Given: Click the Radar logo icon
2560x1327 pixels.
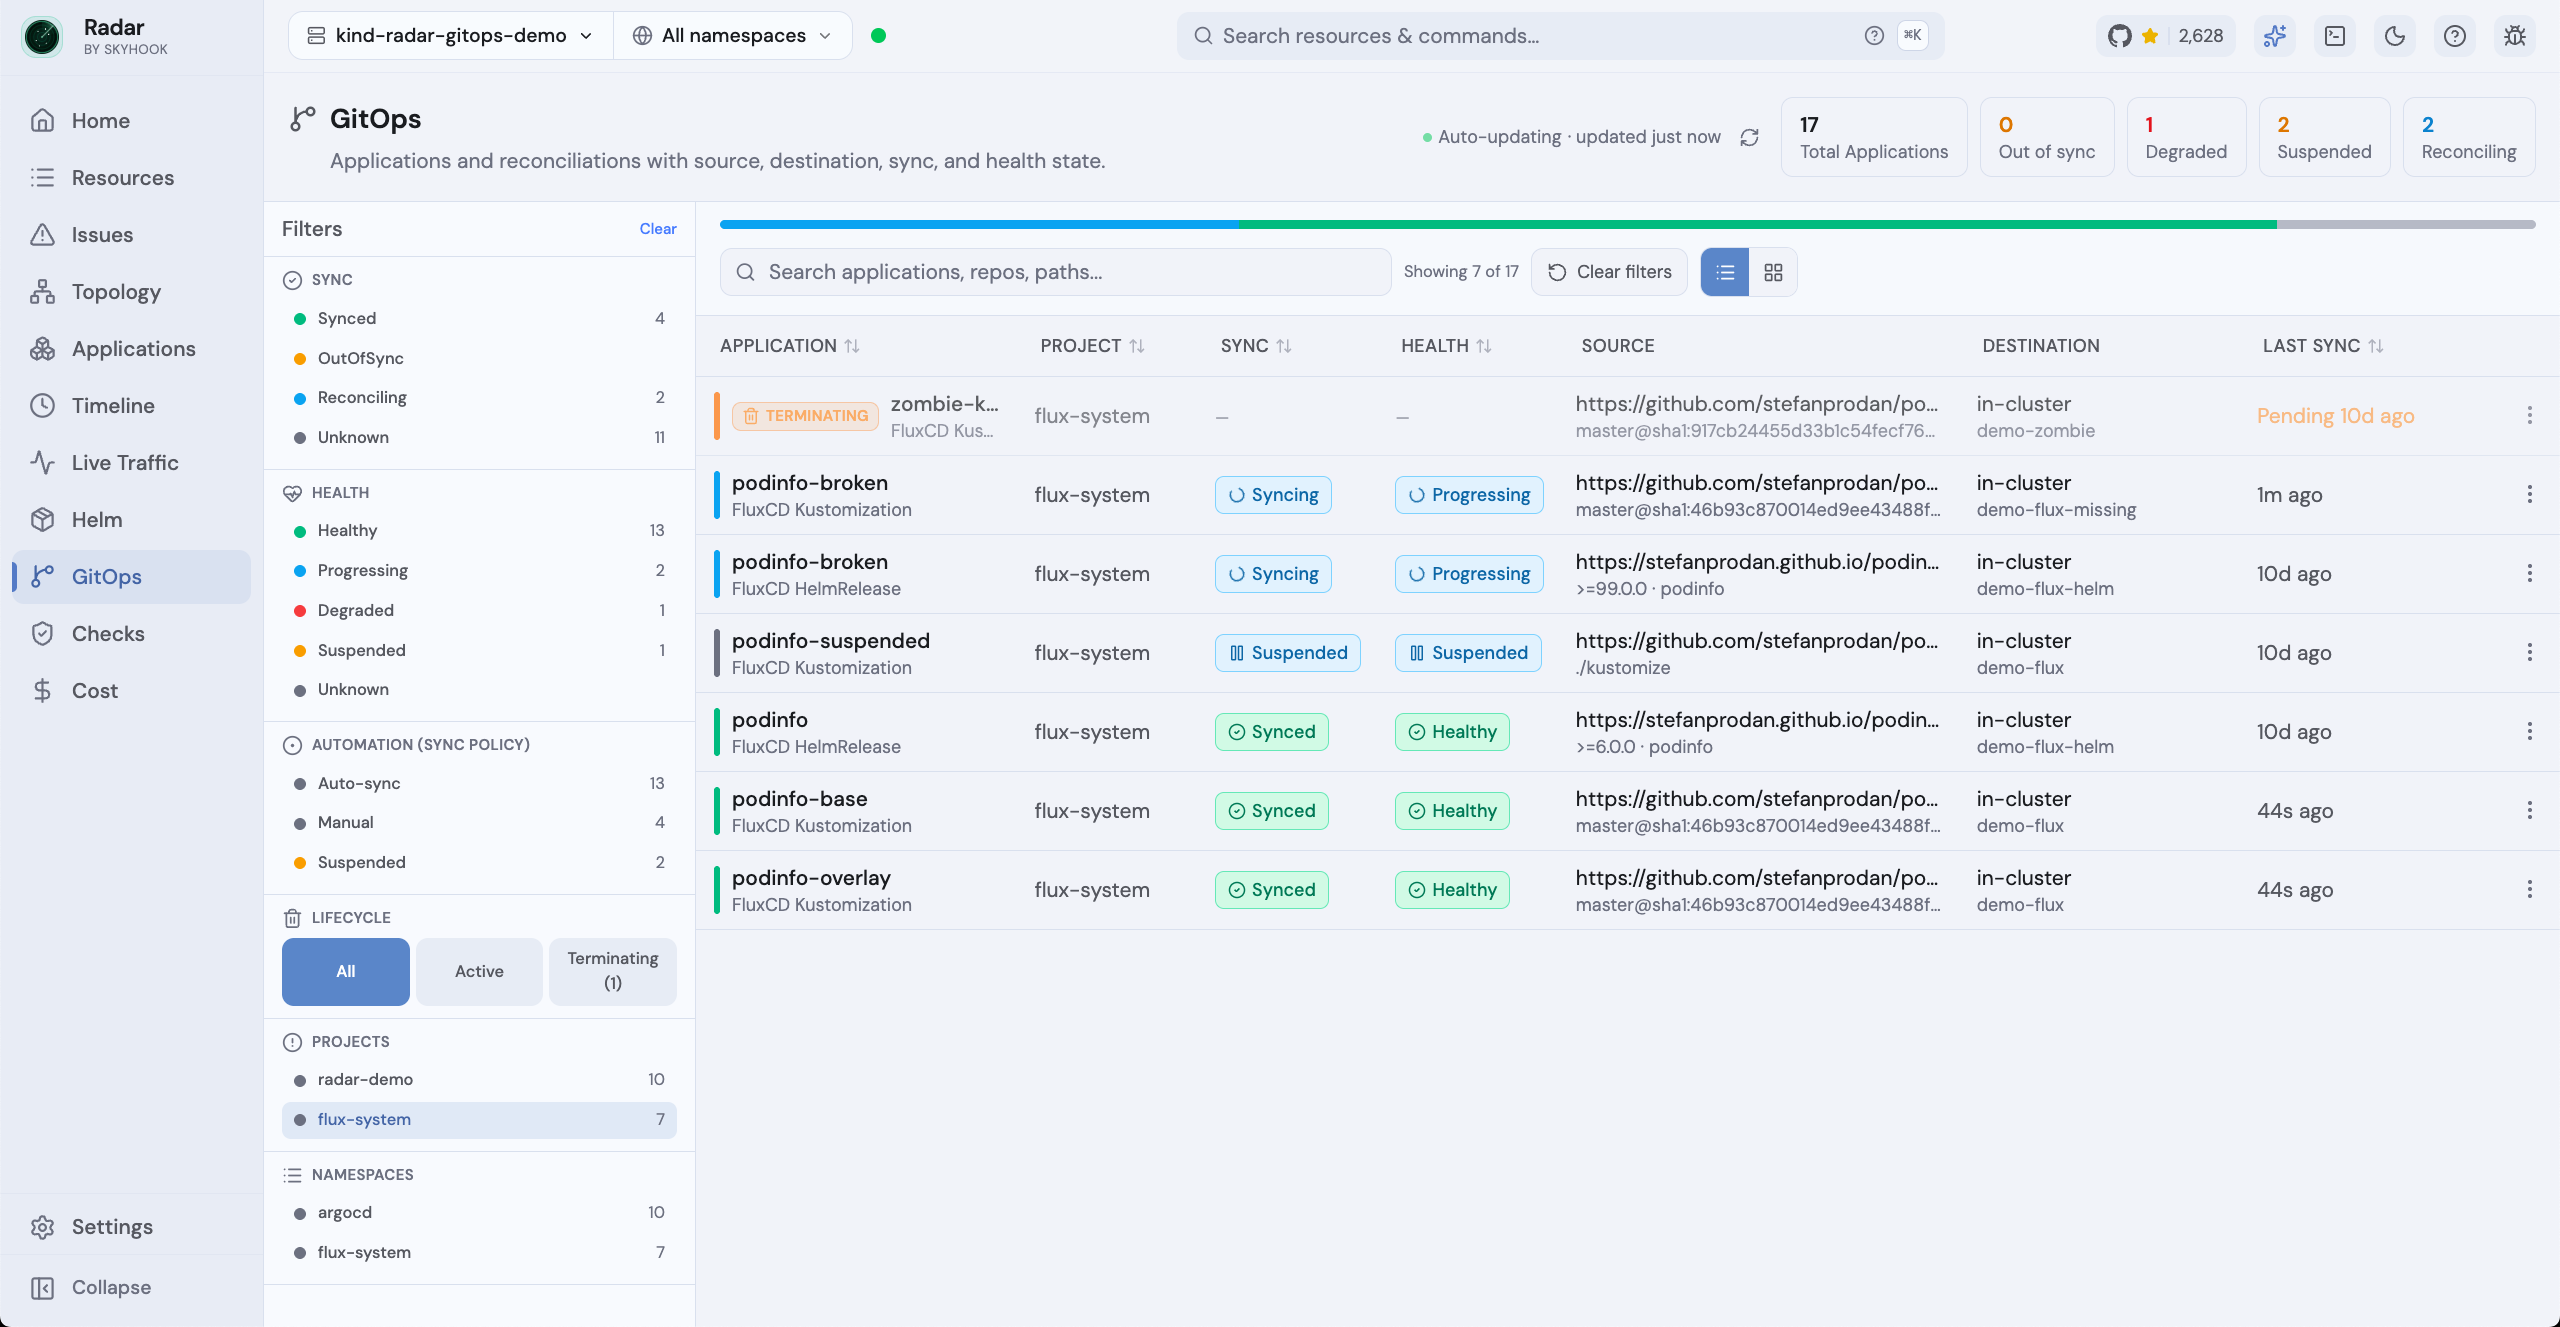Looking at the screenshot, I should [x=42, y=37].
